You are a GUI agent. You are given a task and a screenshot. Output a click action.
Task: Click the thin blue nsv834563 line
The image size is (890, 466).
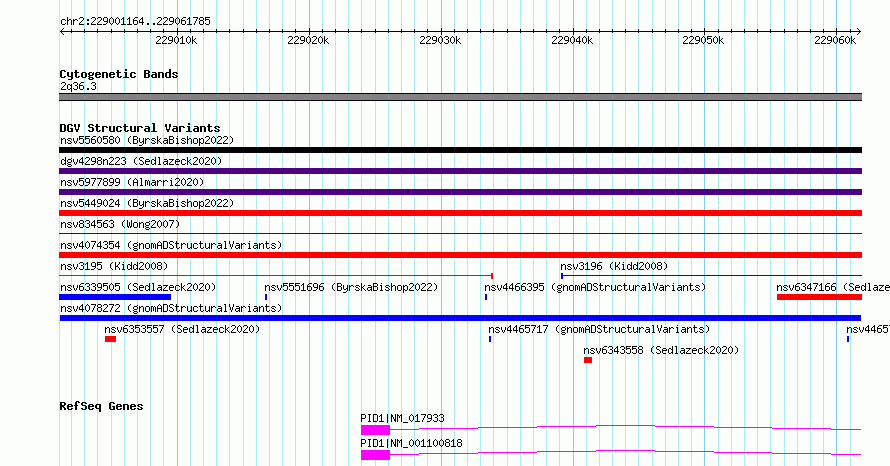(x=460, y=234)
